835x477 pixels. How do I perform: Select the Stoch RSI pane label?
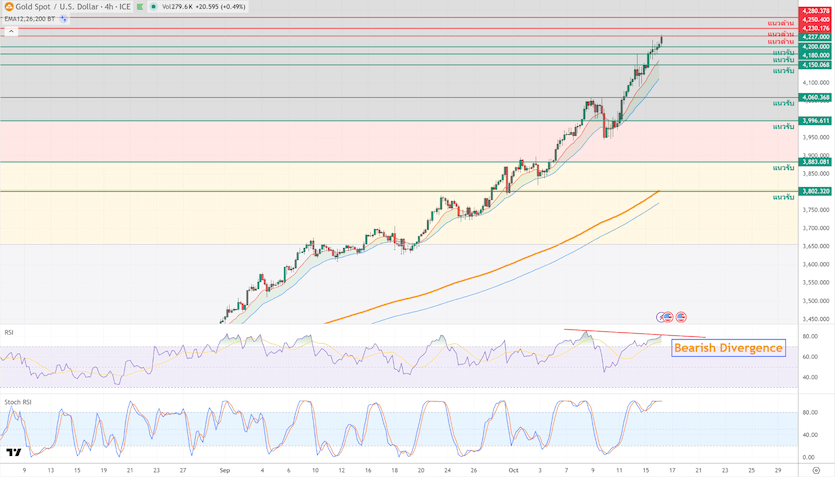[16, 401]
